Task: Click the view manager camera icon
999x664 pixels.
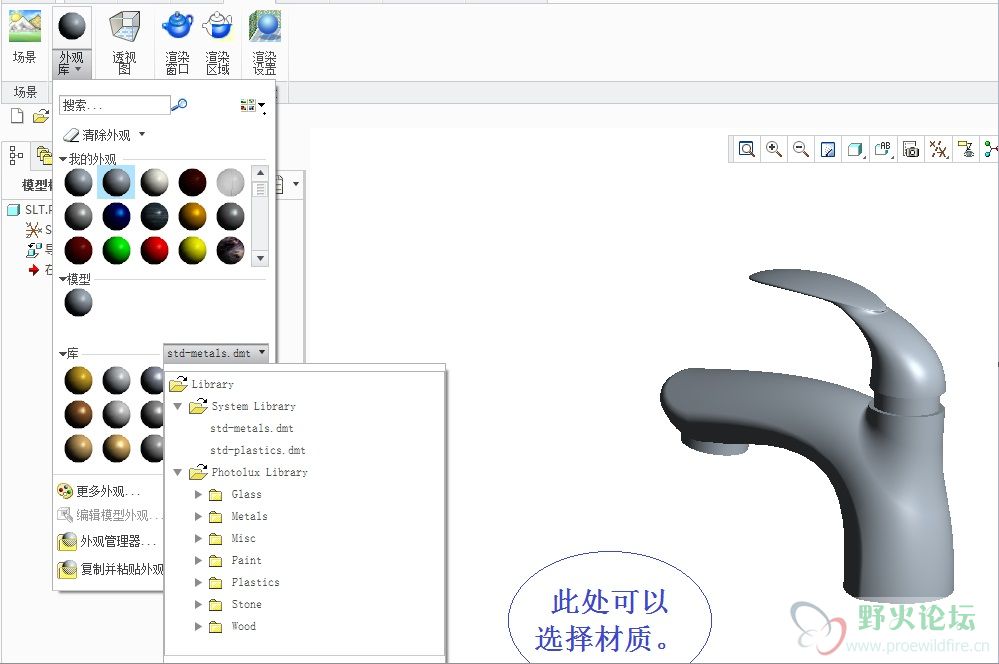Action: click(911, 150)
